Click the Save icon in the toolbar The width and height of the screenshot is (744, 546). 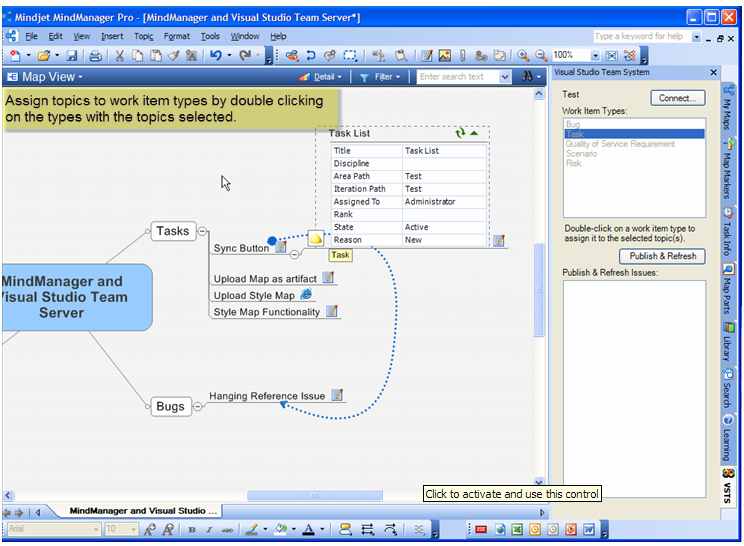click(71, 56)
